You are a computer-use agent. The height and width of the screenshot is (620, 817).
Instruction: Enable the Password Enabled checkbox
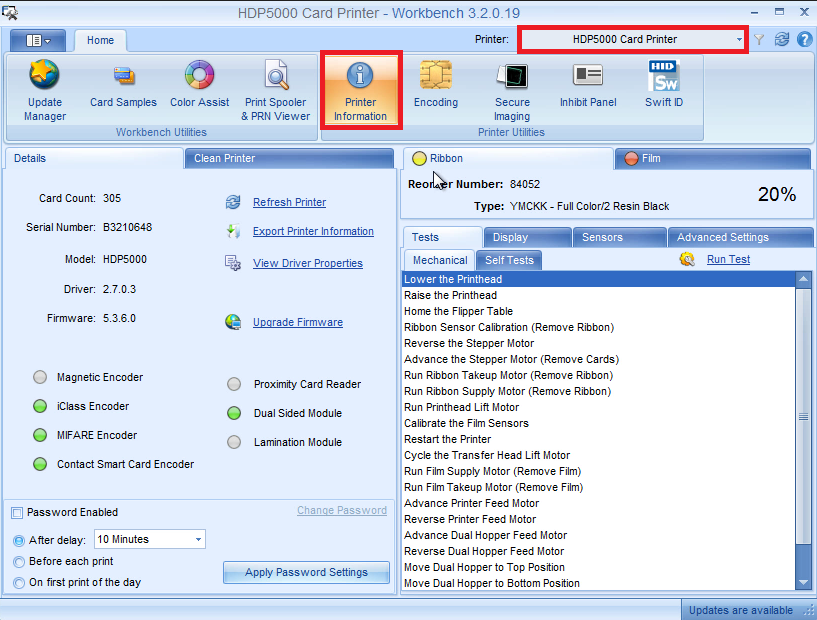point(17,513)
